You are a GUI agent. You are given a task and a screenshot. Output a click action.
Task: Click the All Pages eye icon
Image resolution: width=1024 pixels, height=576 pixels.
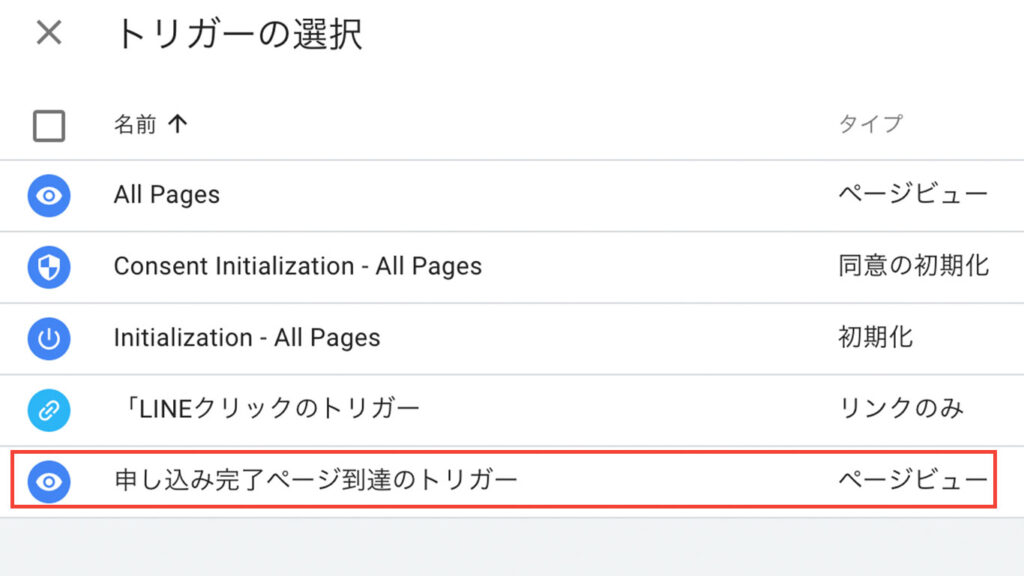coord(49,195)
